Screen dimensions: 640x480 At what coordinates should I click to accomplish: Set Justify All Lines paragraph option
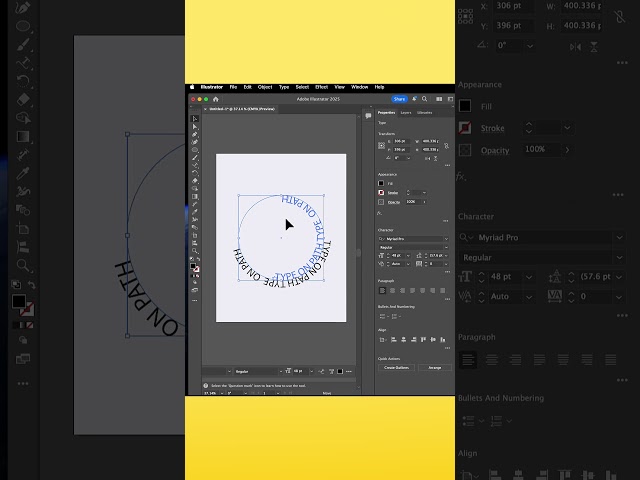[x=443, y=291]
